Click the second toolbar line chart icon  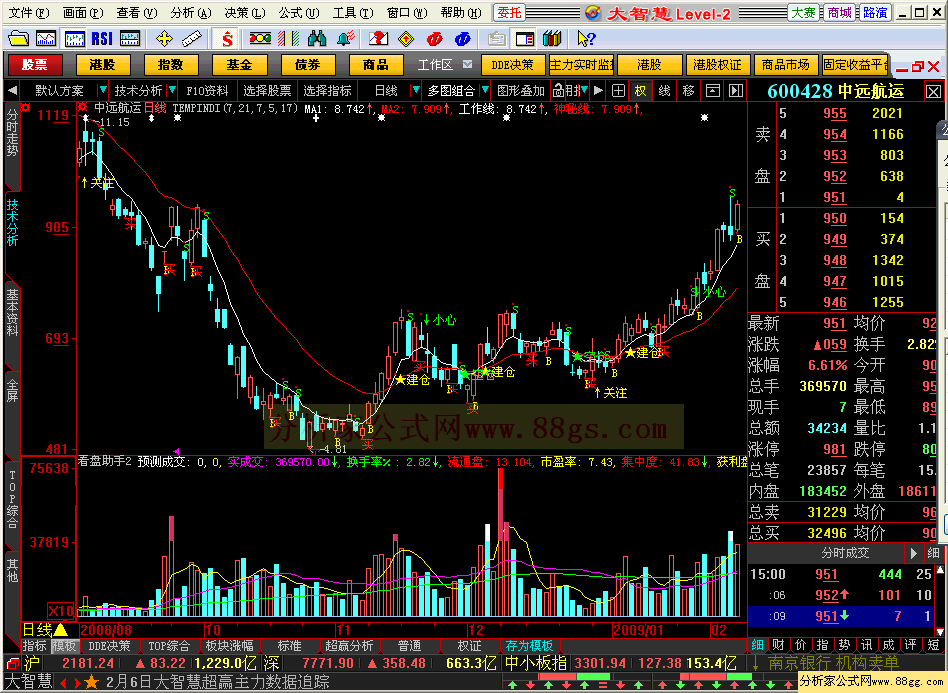tap(46, 39)
